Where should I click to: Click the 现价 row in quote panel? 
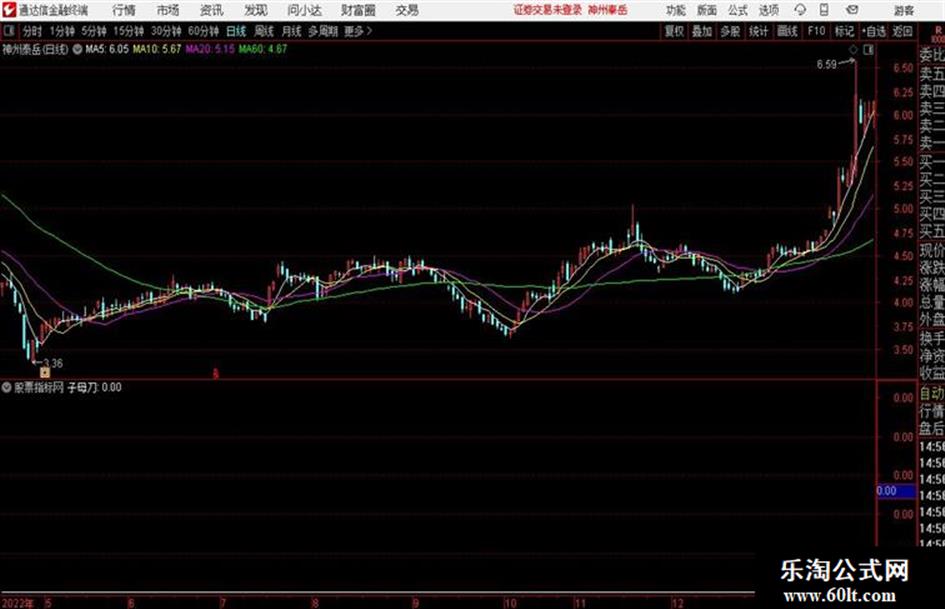click(x=932, y=250)
